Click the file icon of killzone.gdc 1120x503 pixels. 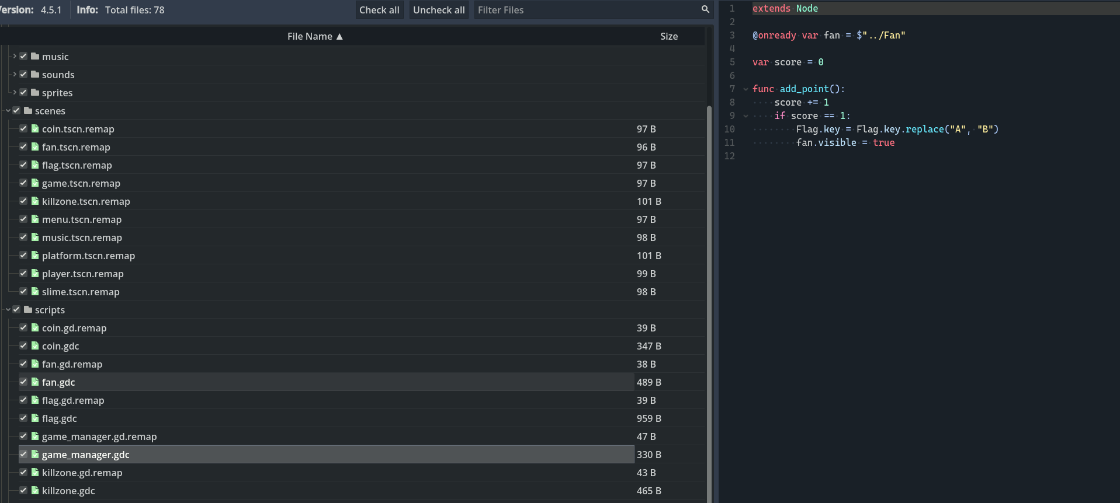35,491
